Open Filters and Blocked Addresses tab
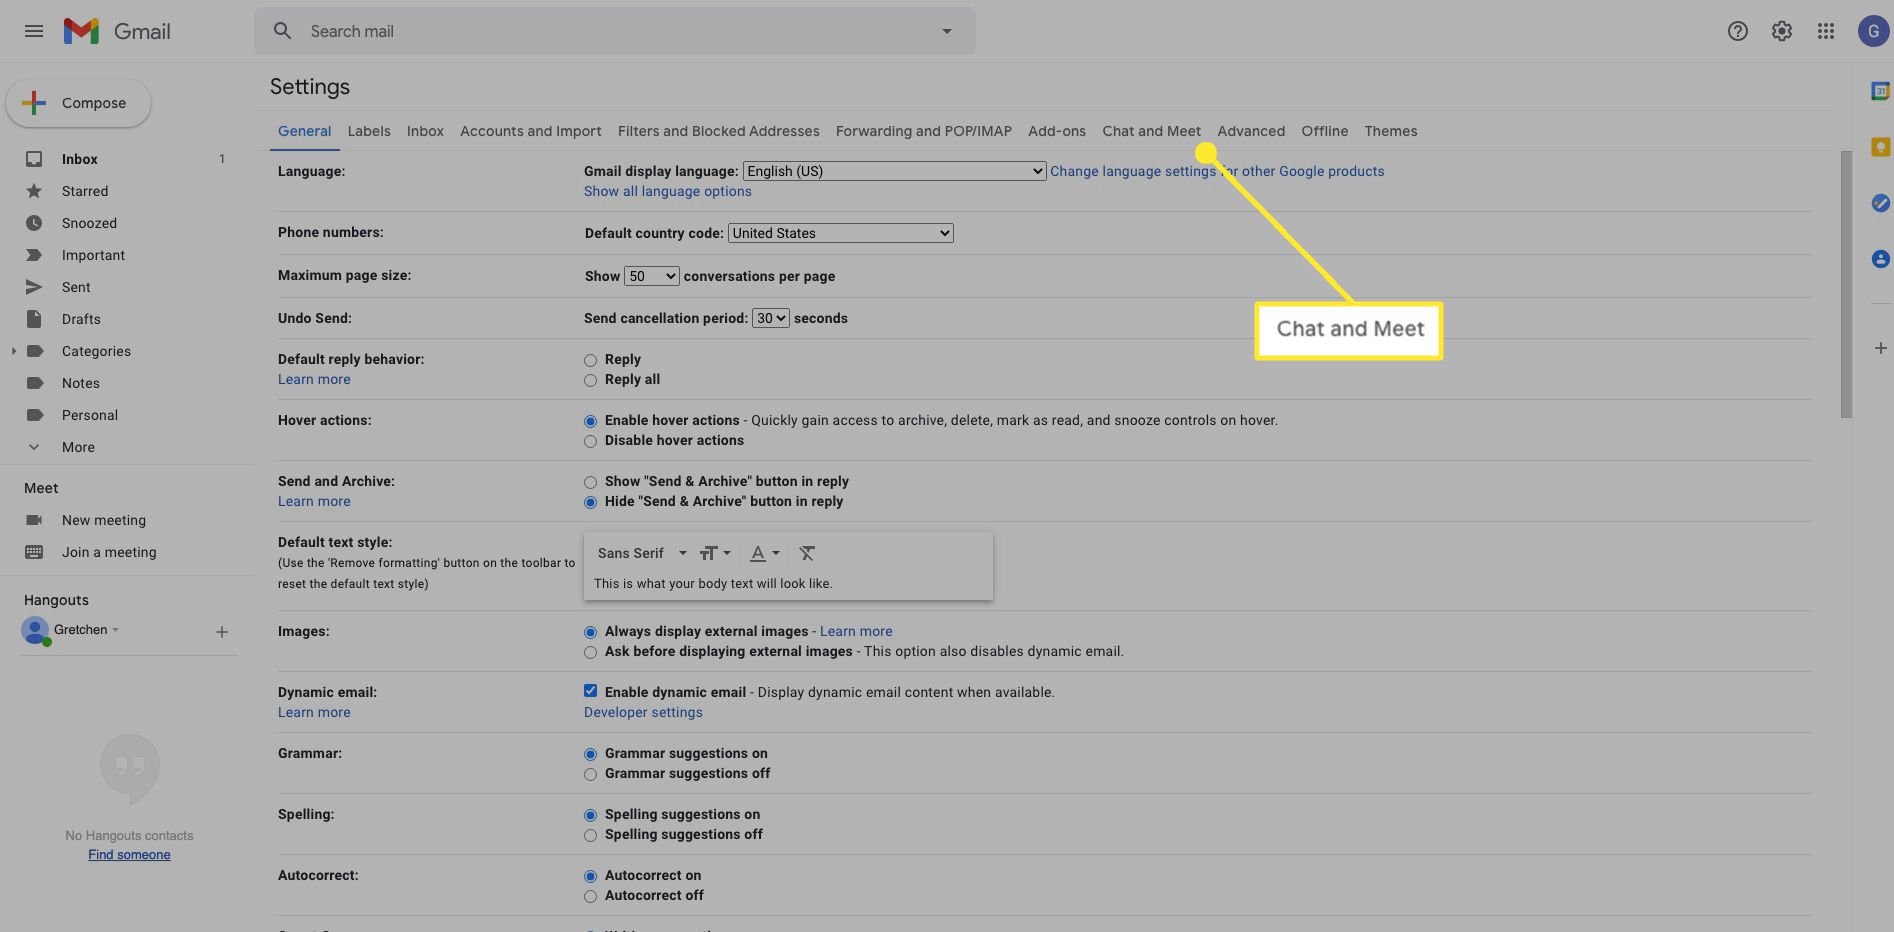This screenshot has width=1894, height=932. tap(718, 131)
